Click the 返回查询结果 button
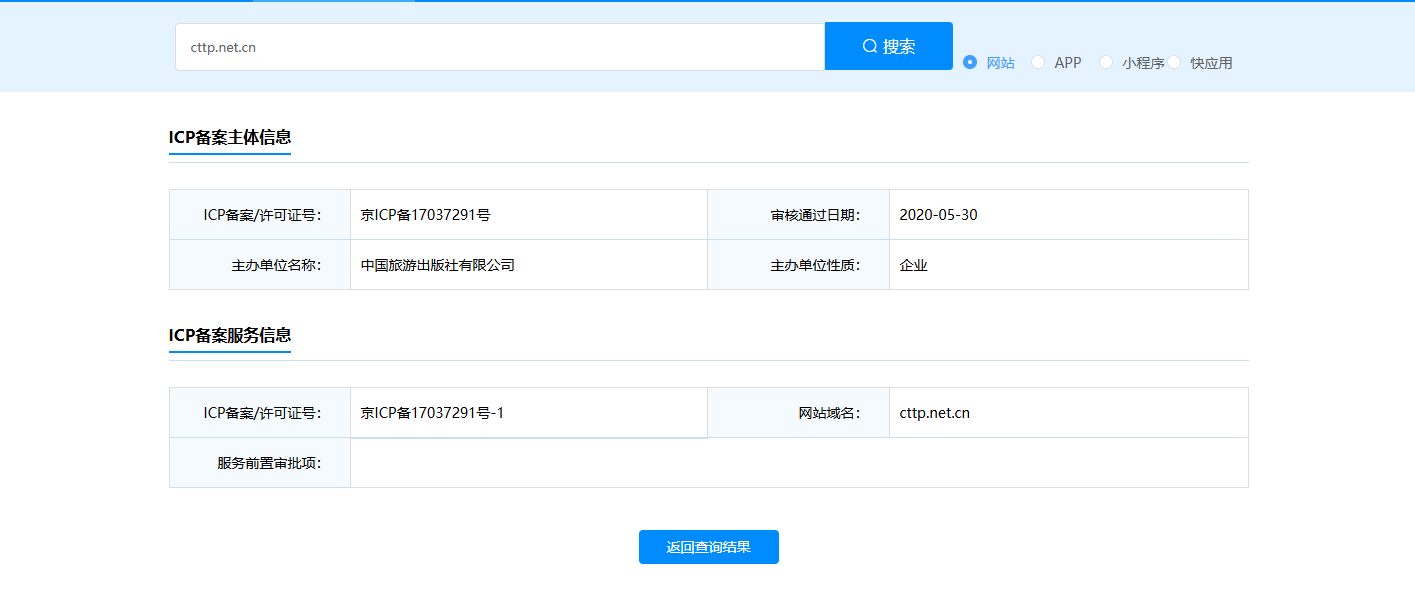This screenshot has height=595, width=1415. point(709,547)
